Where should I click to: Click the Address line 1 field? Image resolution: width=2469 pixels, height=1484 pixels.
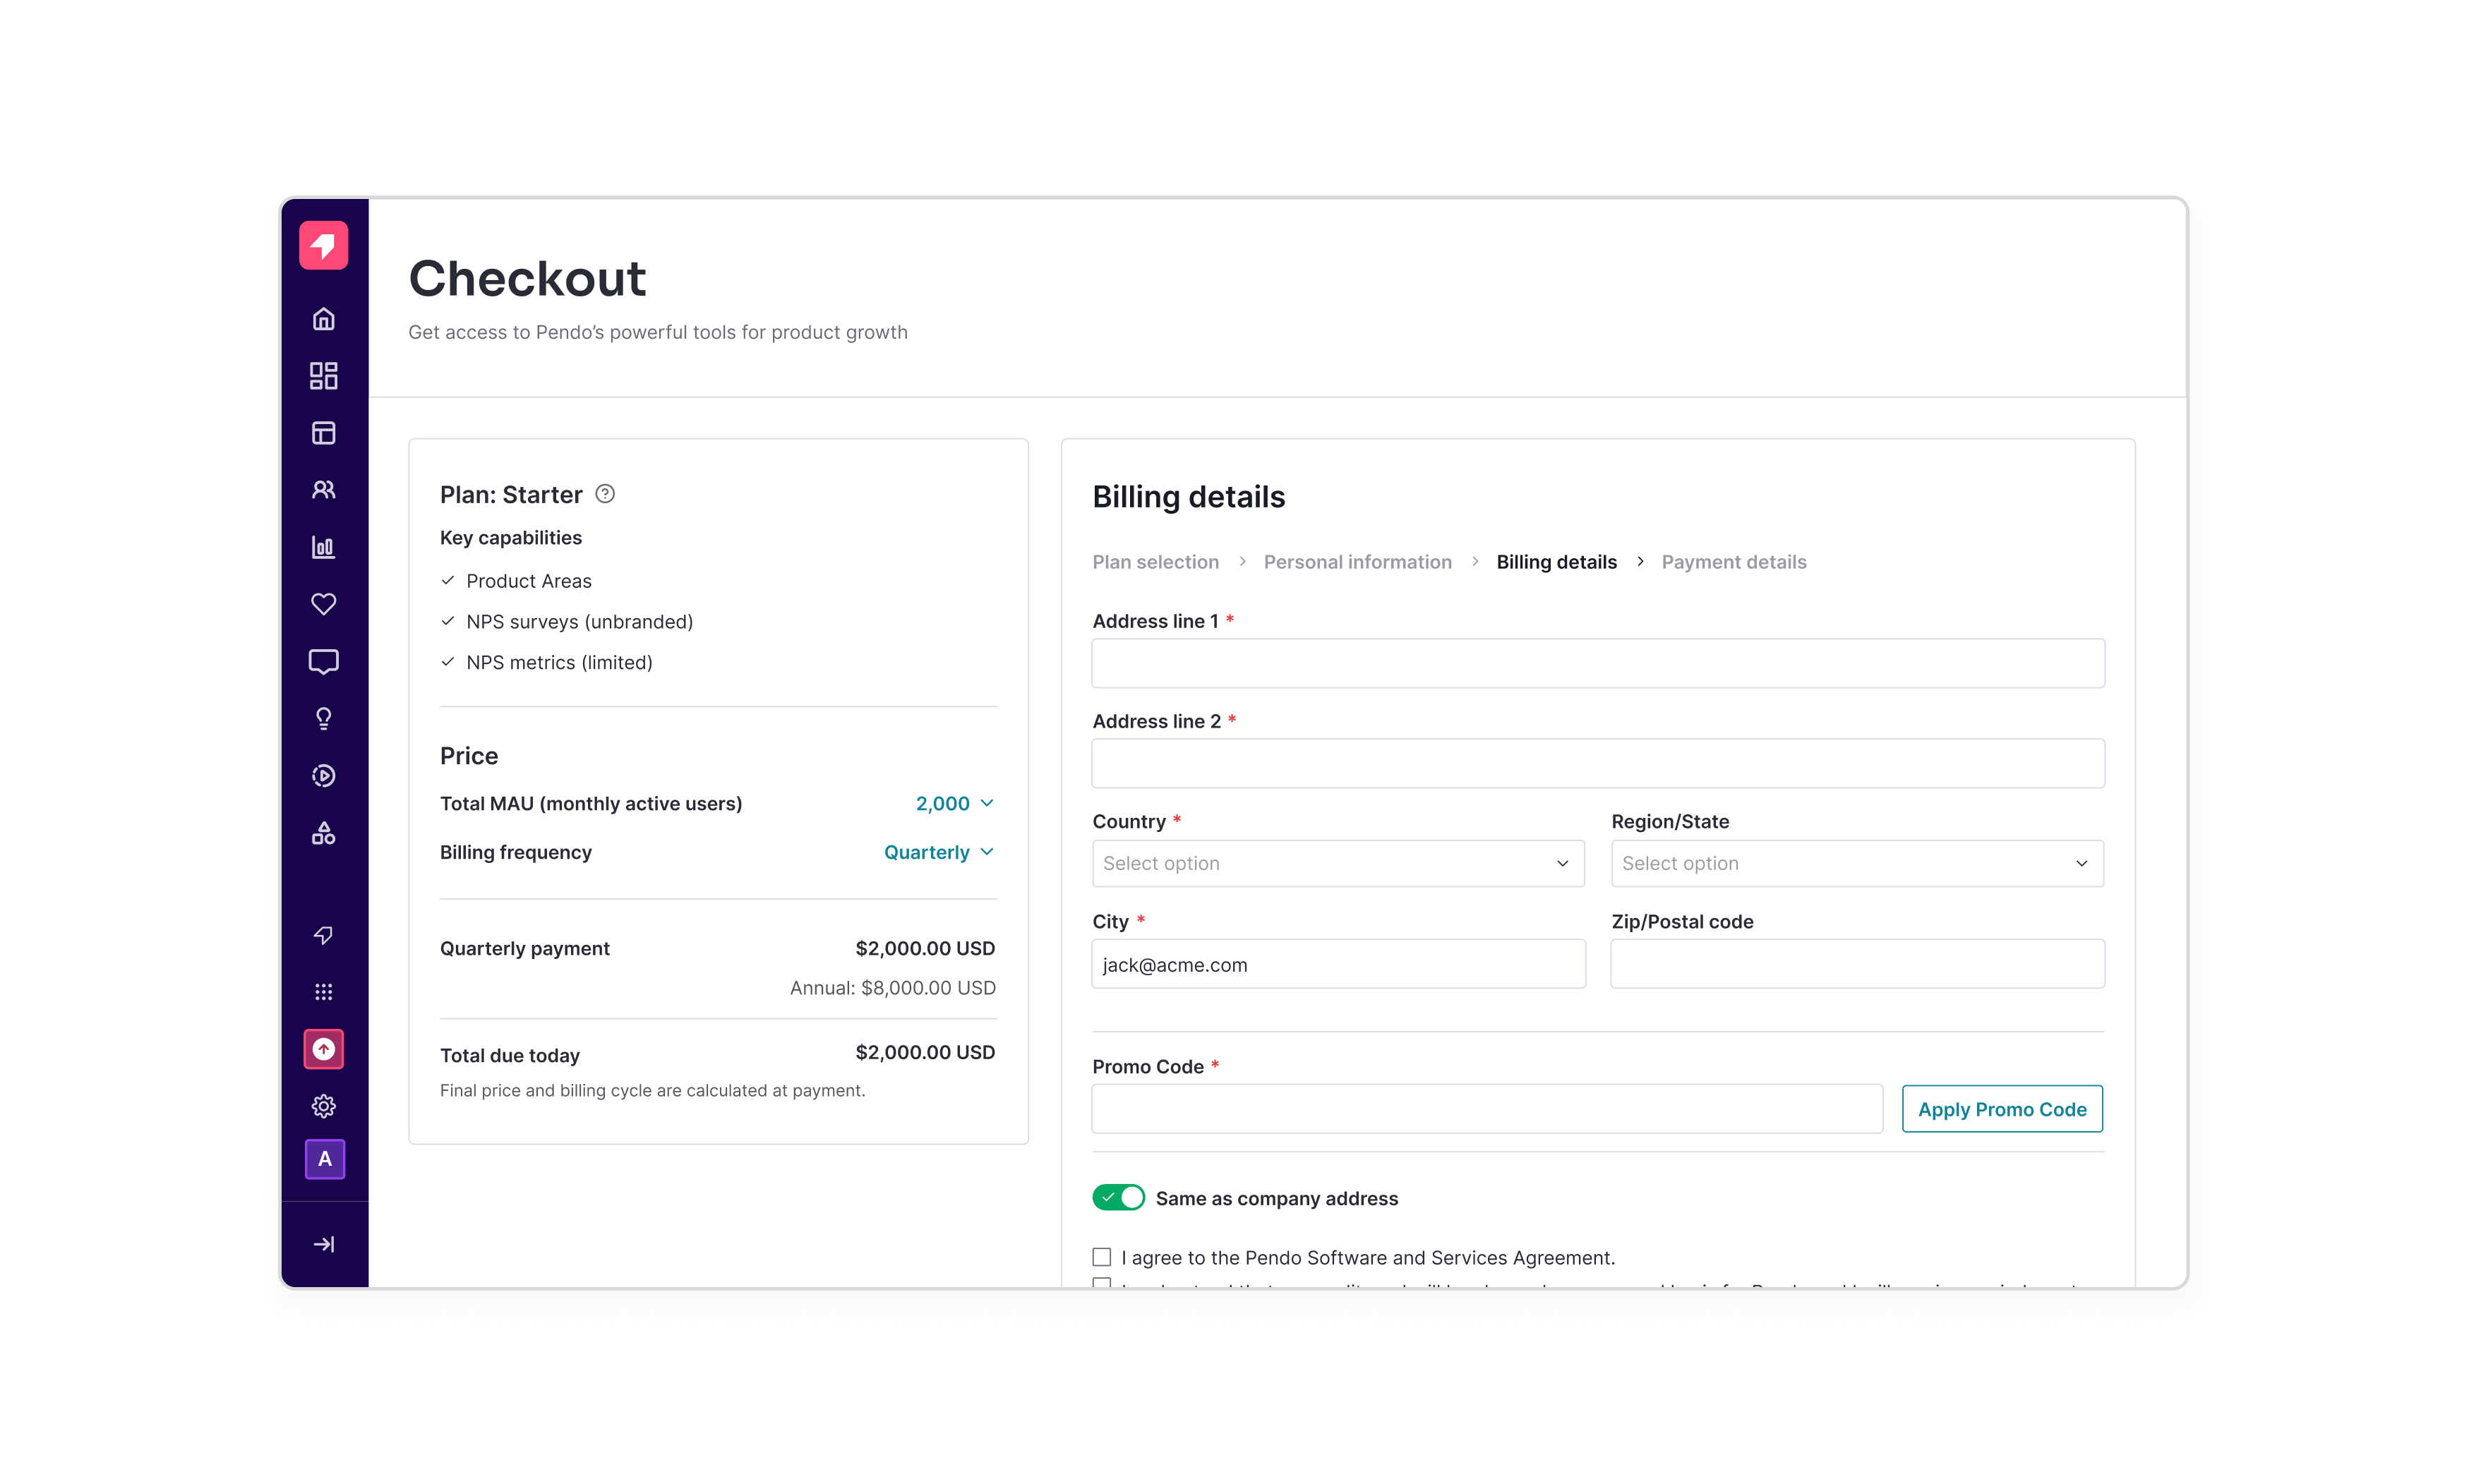pyautogui.click(x=1597, y=663)
